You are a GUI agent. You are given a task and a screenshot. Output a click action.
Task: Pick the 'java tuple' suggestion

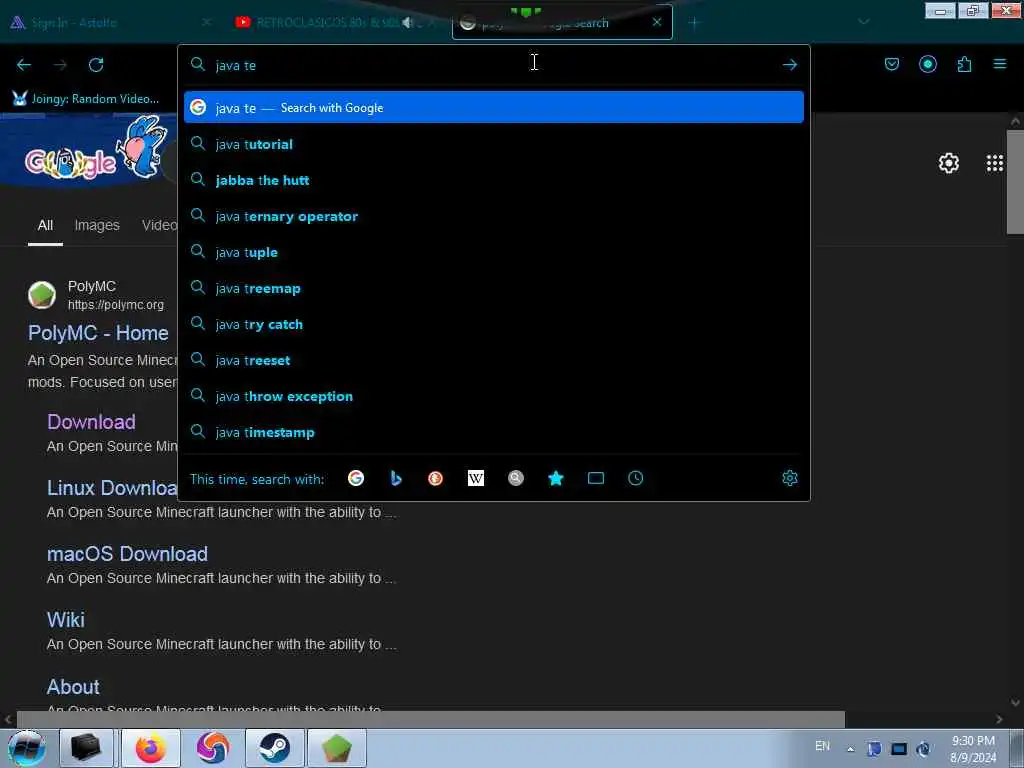pyautogui.click(x=494, y=252)
